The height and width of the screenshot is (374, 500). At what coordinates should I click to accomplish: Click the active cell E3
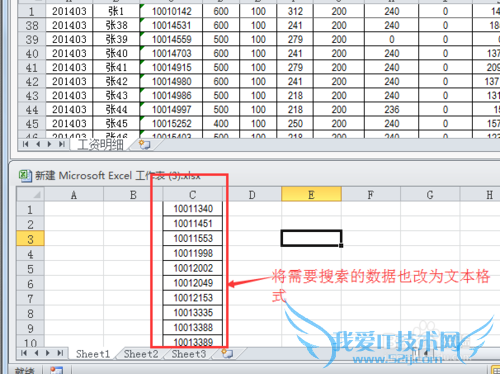point(311,238)
